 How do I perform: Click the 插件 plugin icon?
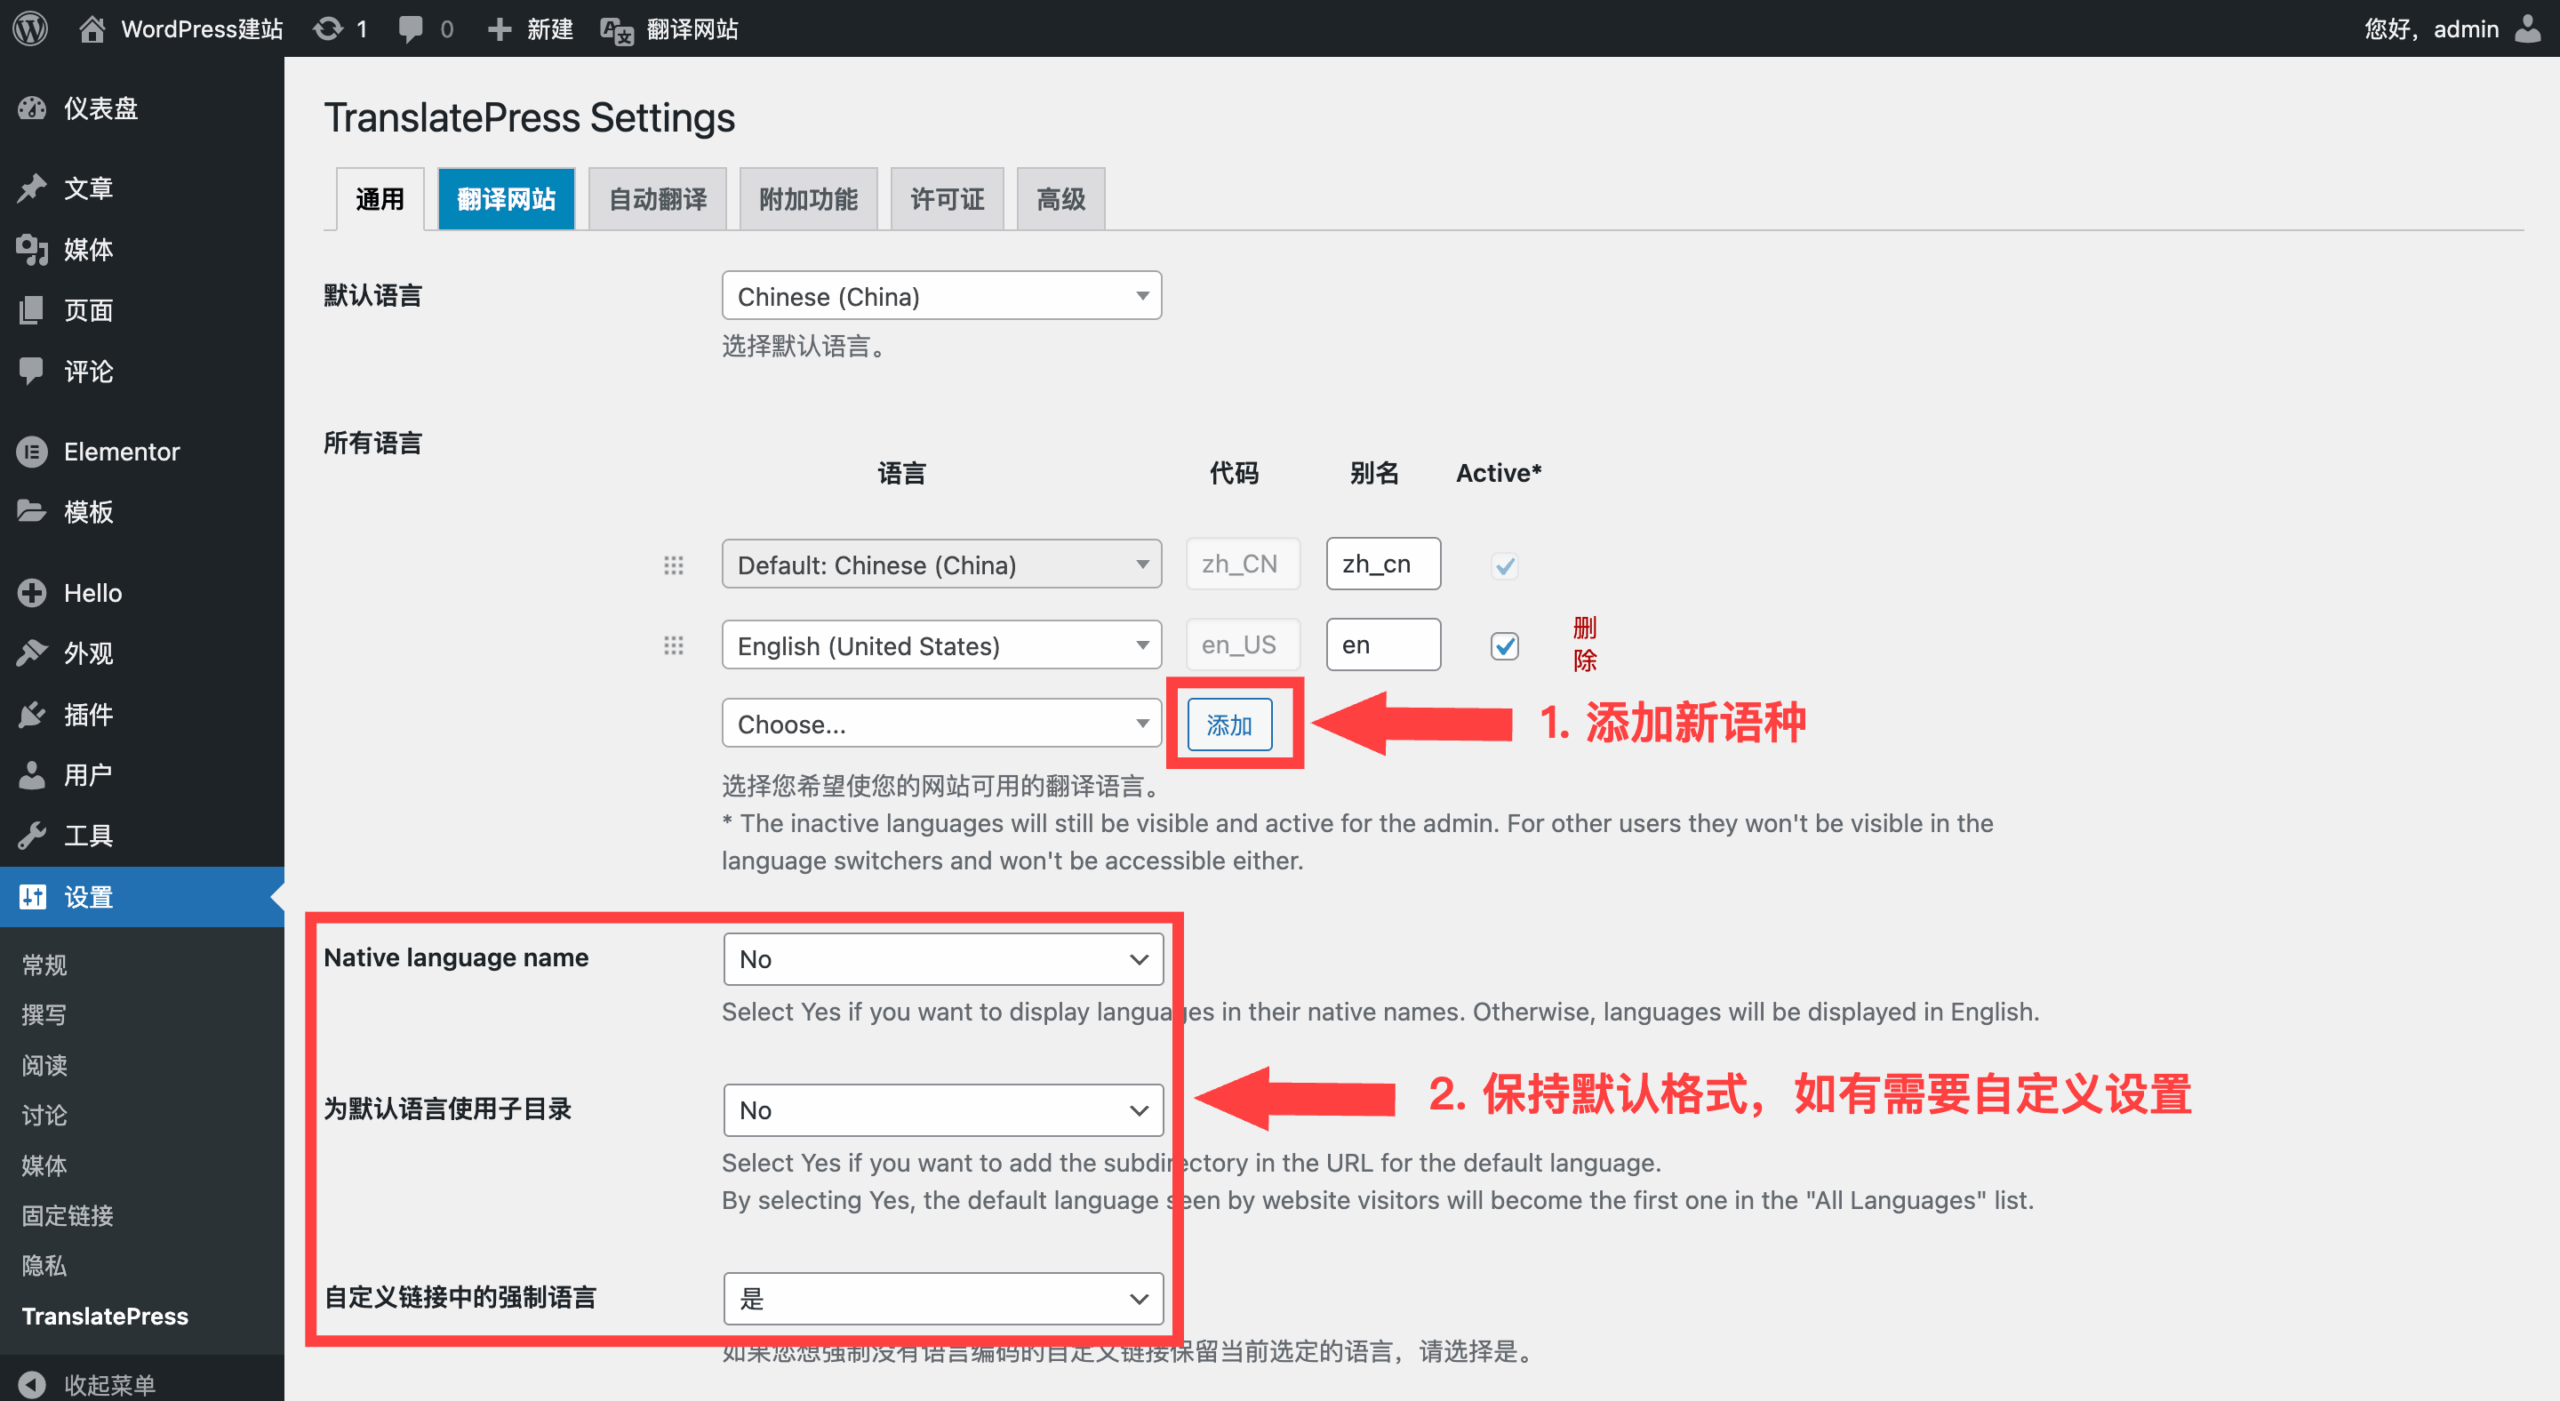pos(32,714)
